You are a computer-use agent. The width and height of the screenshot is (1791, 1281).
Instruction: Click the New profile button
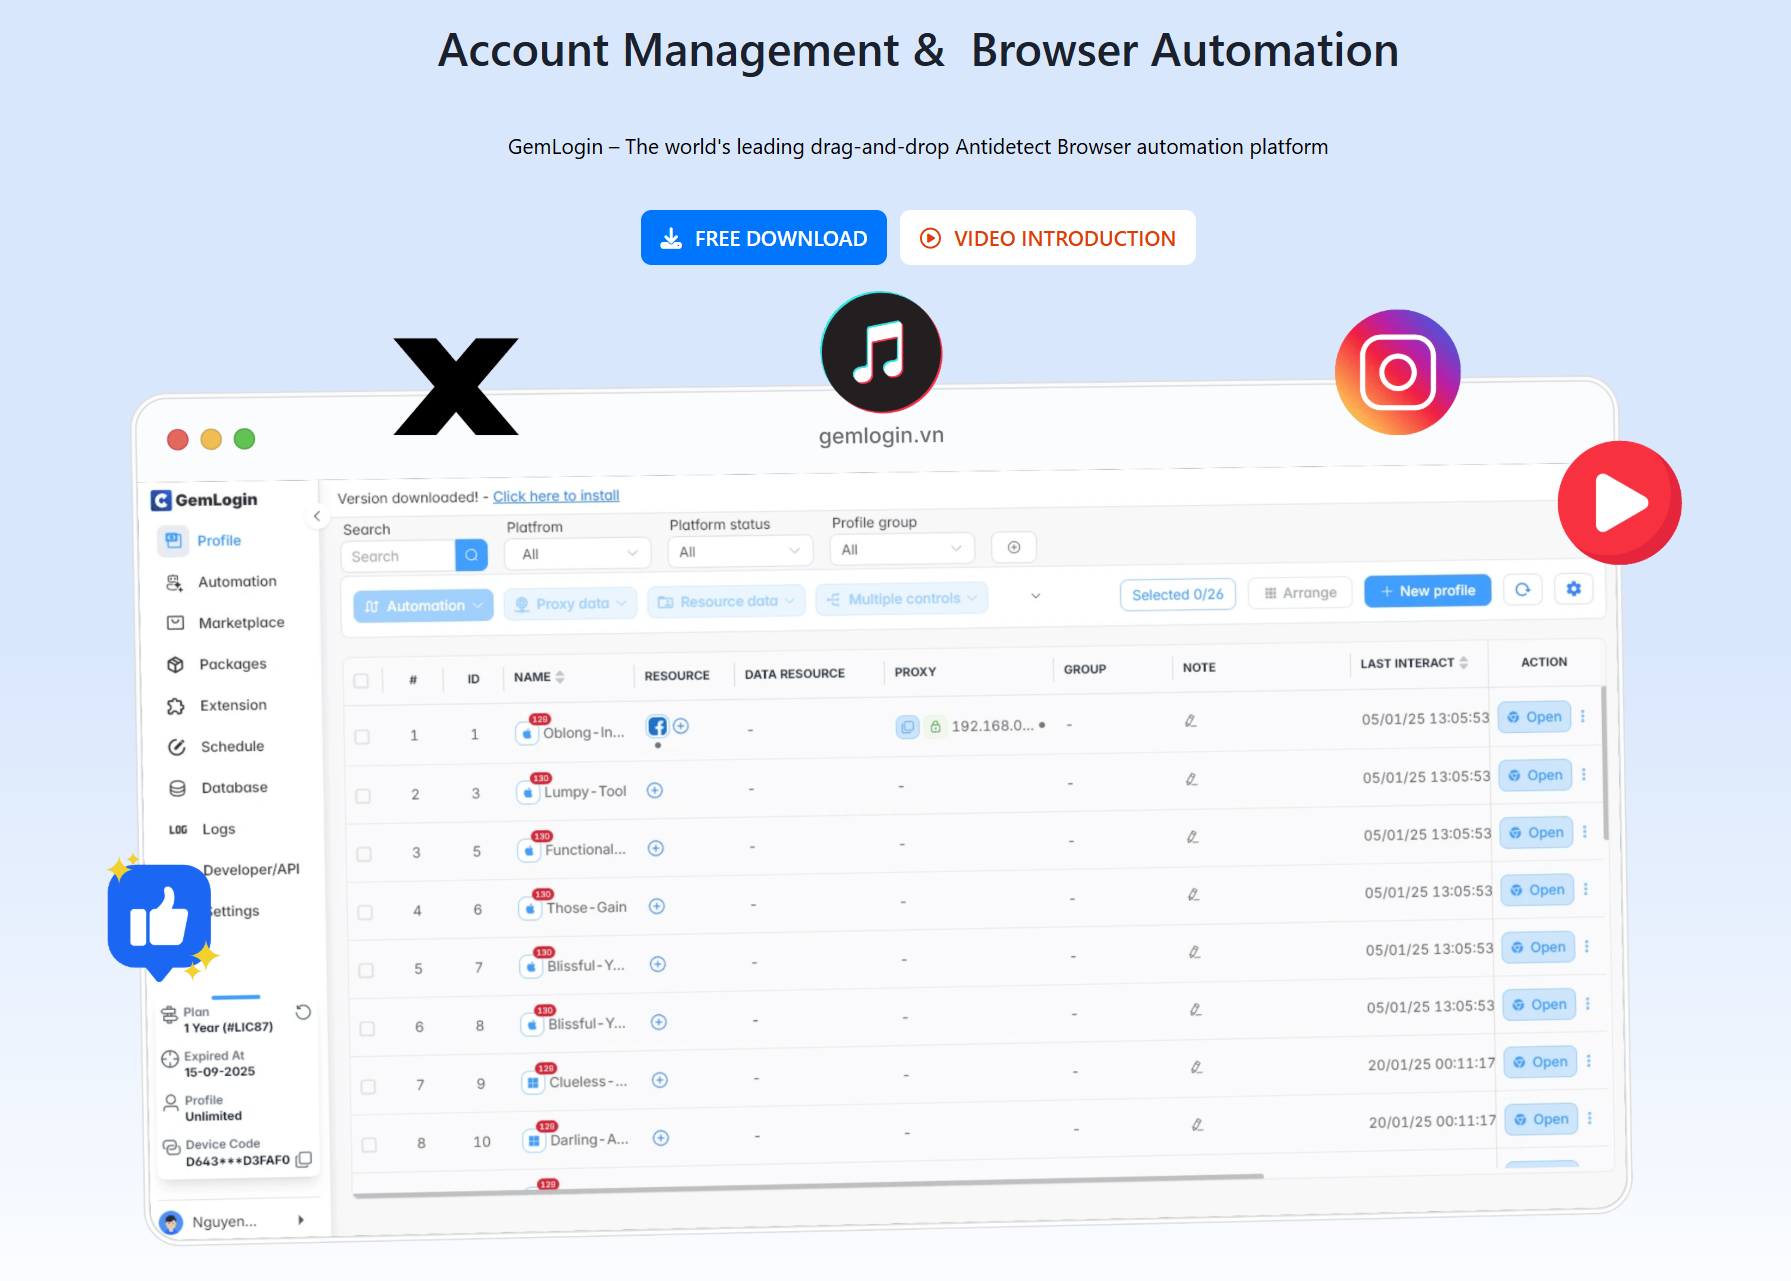[1427, 591]
